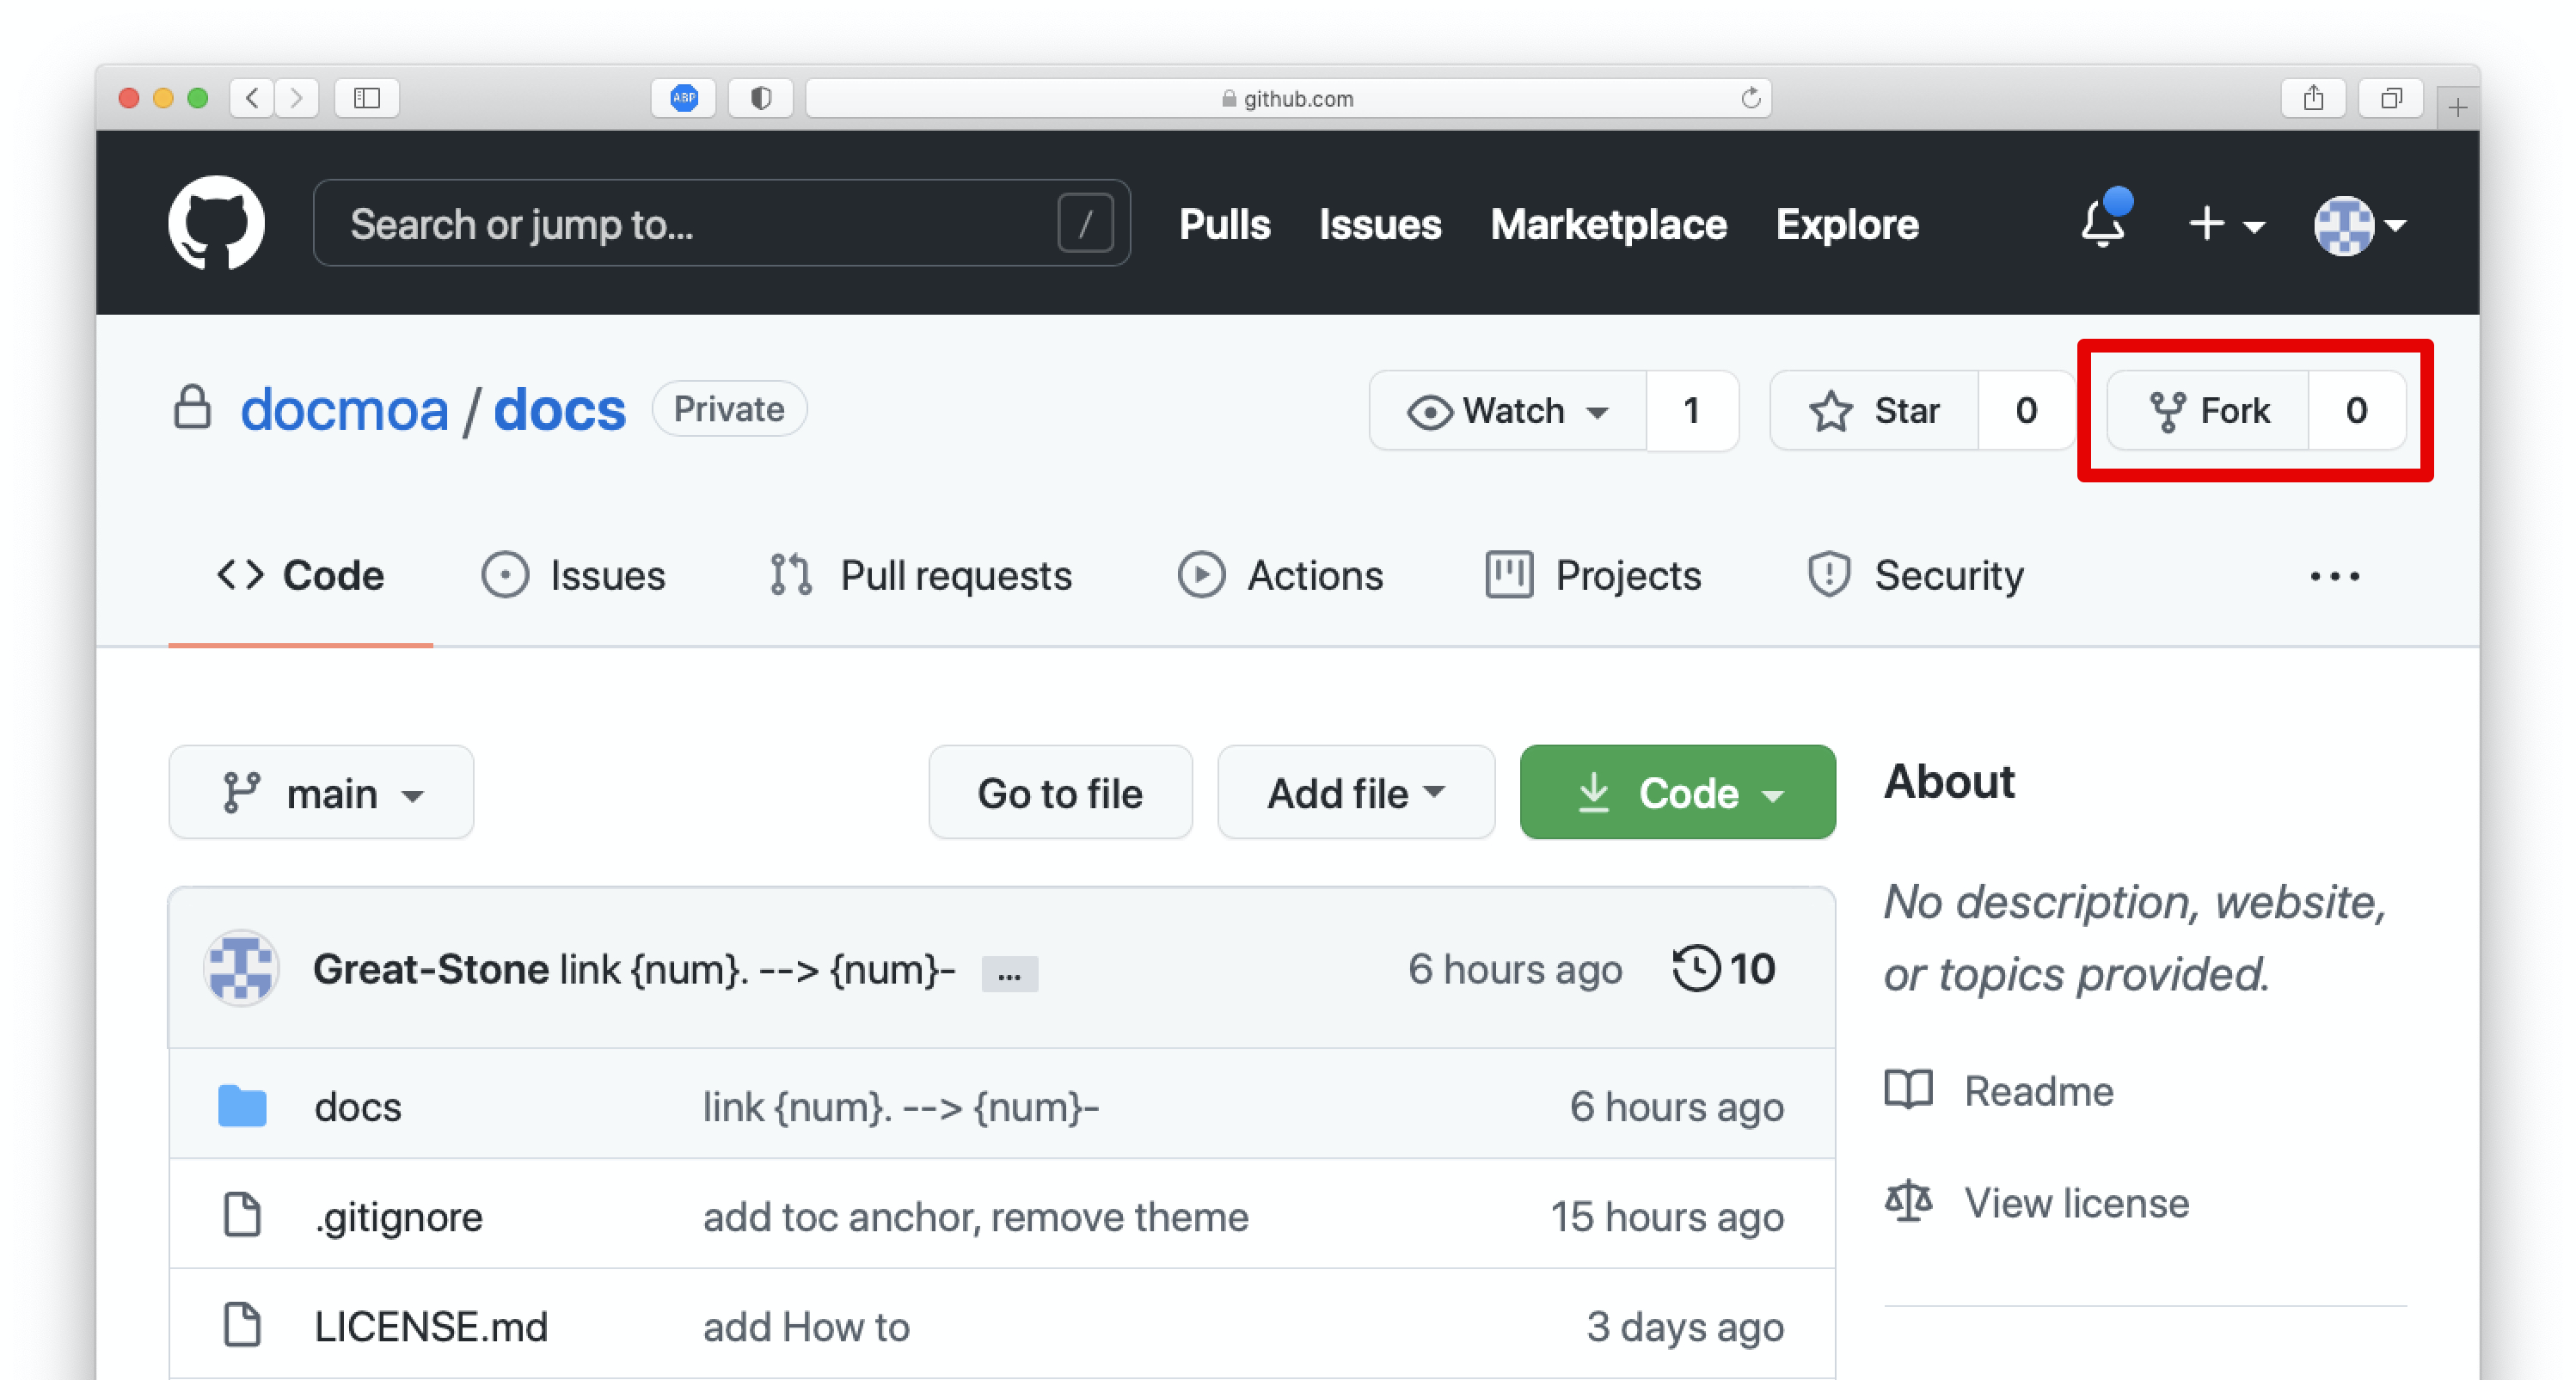Click the Search or jump to field

[700, 223]
